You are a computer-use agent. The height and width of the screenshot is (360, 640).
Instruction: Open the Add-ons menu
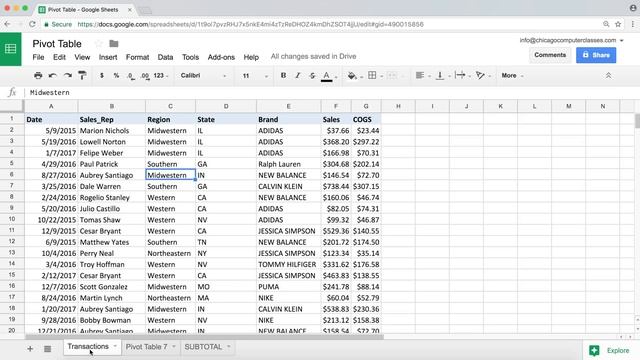click(x=221, y=57)
